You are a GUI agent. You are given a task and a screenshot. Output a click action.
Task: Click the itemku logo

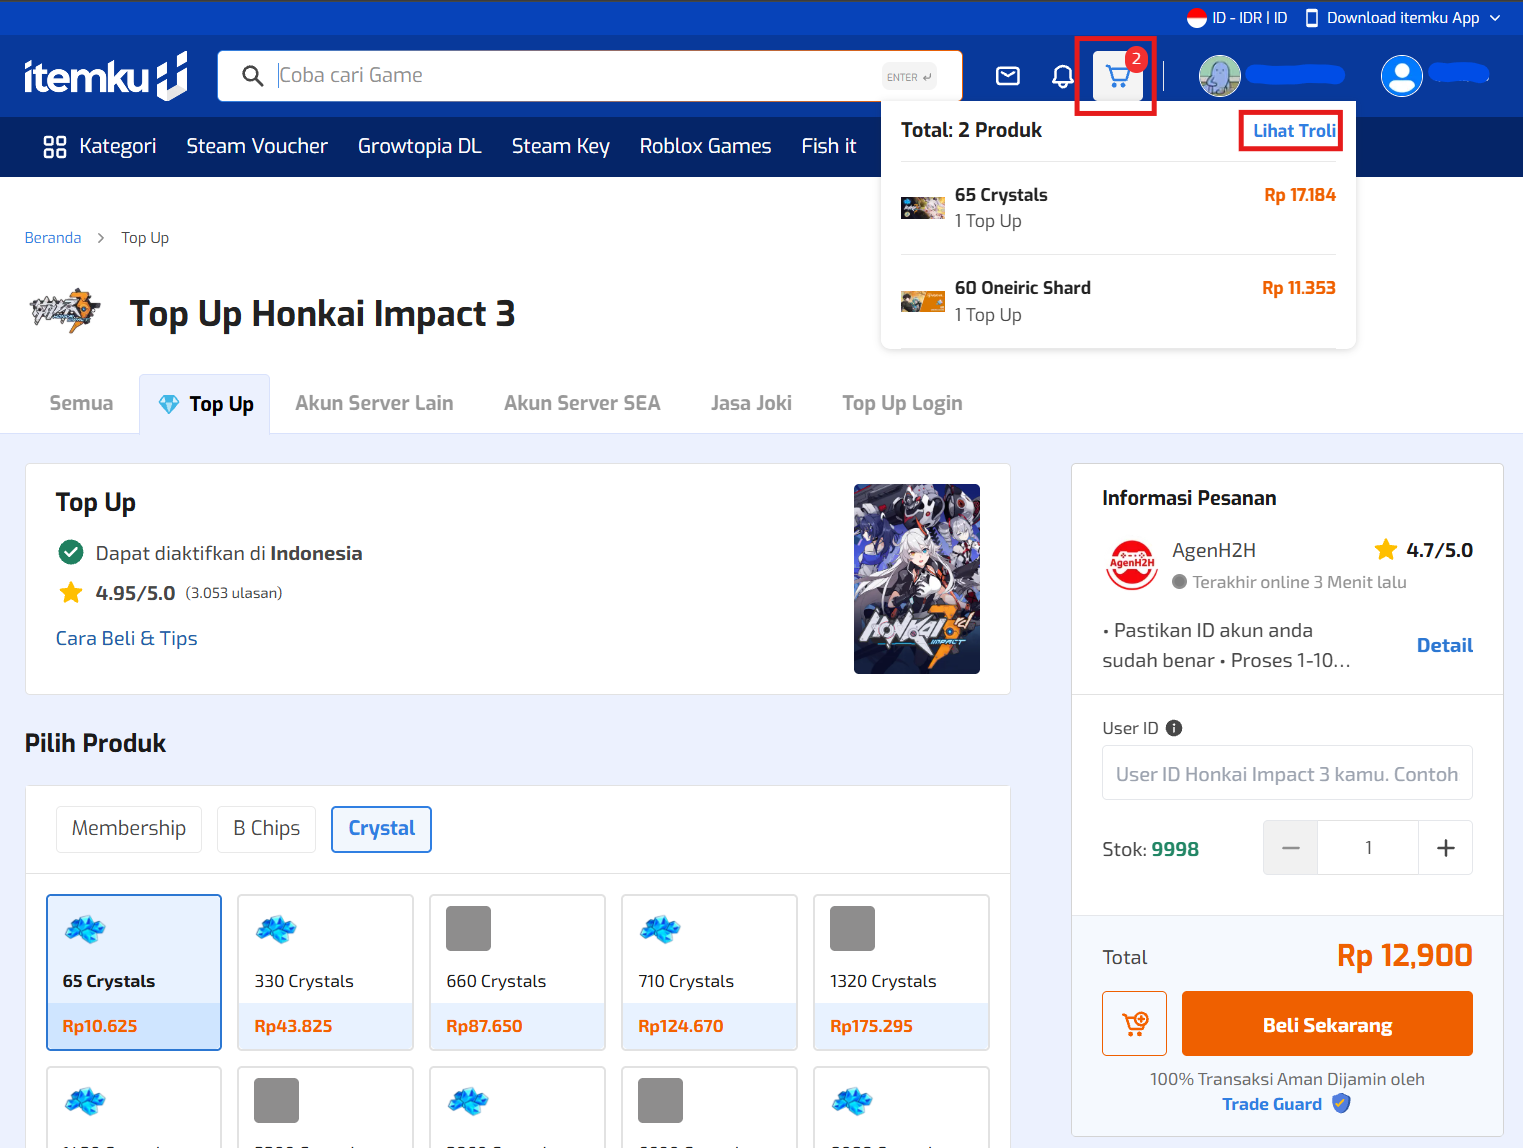[106, 76]
